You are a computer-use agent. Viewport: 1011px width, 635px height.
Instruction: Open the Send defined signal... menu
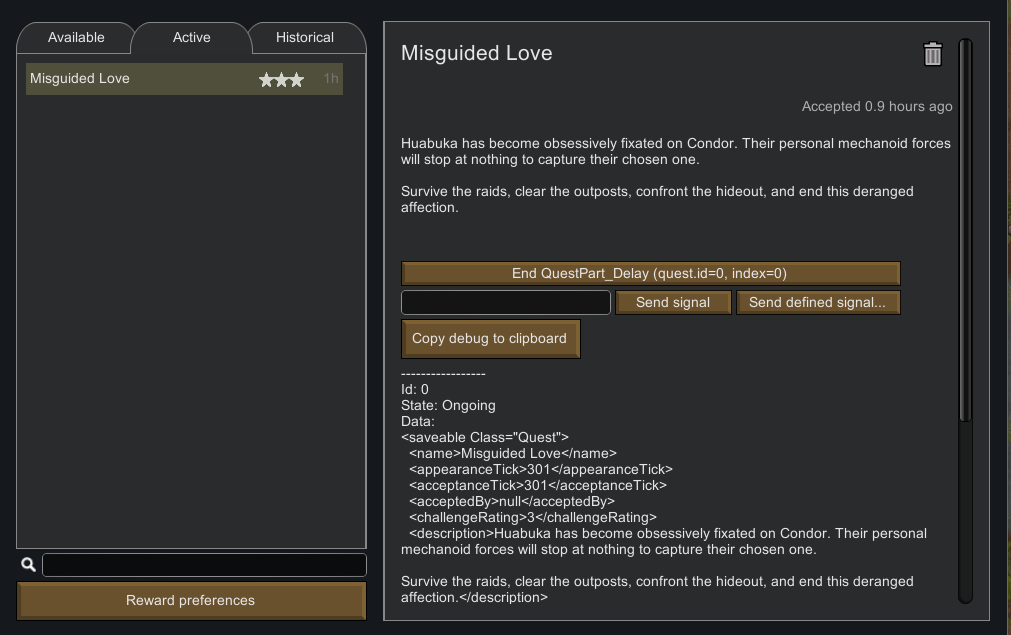(818, 302)
